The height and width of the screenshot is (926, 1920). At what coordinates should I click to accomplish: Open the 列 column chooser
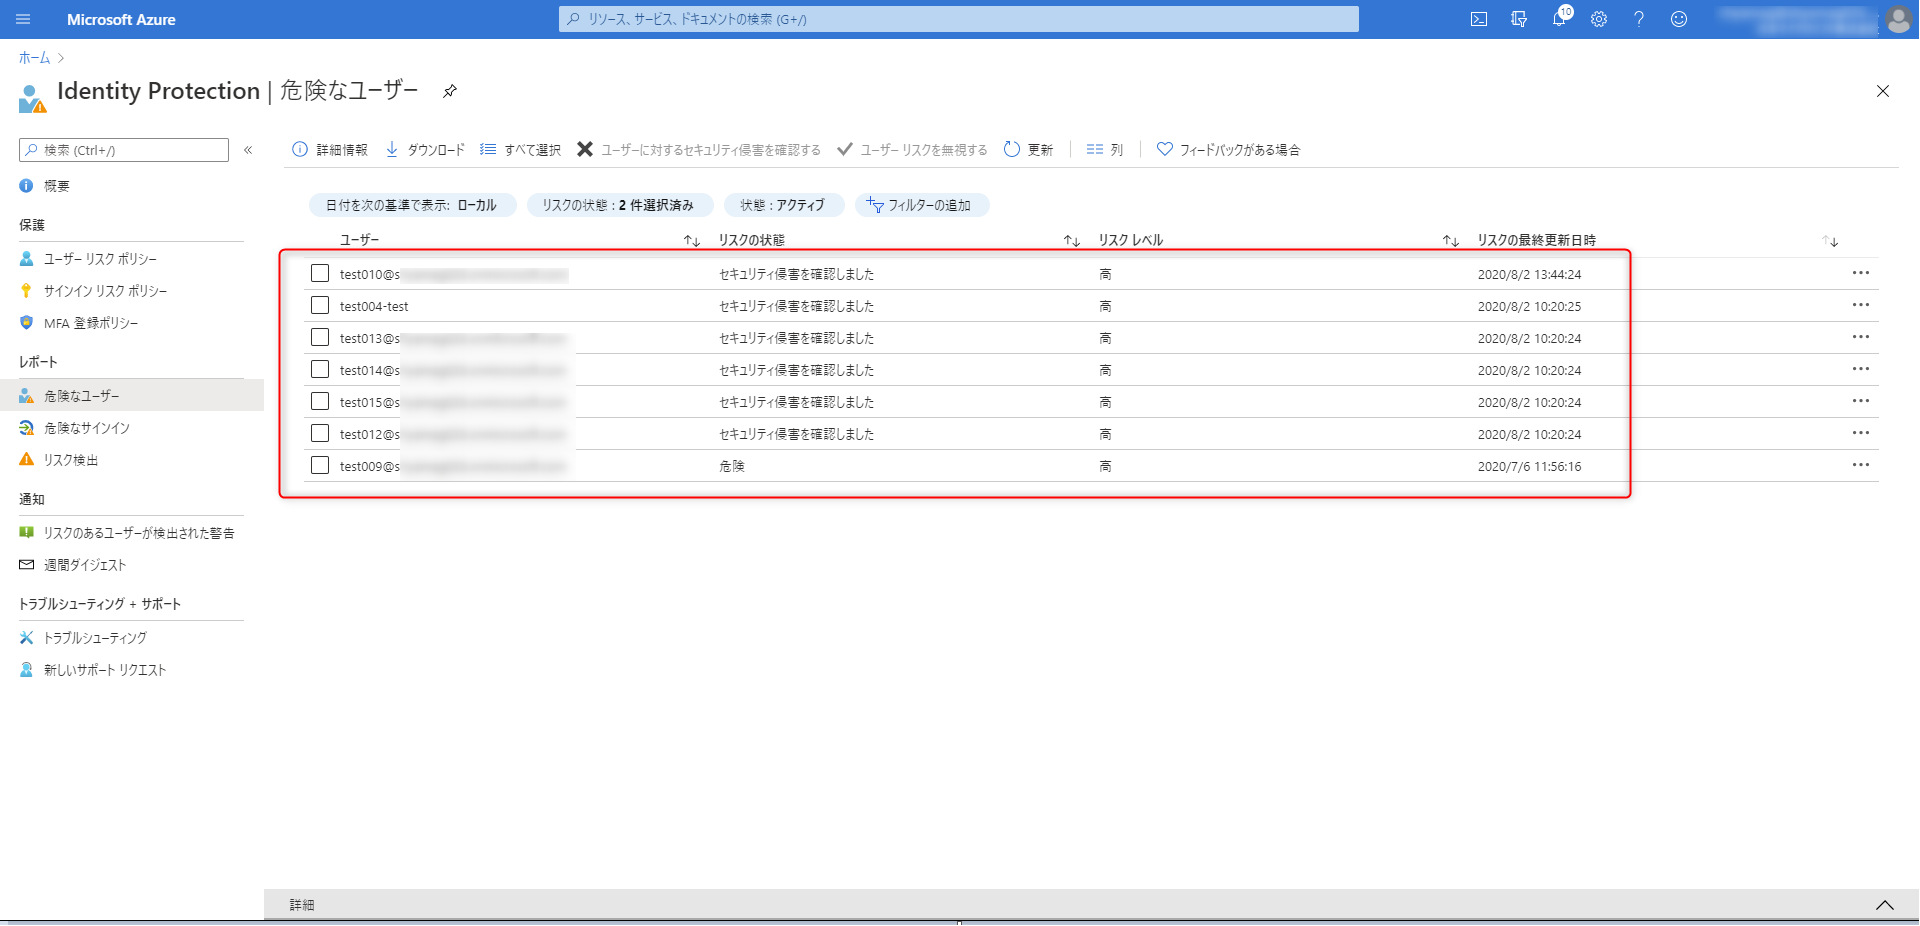point(1105,150)
